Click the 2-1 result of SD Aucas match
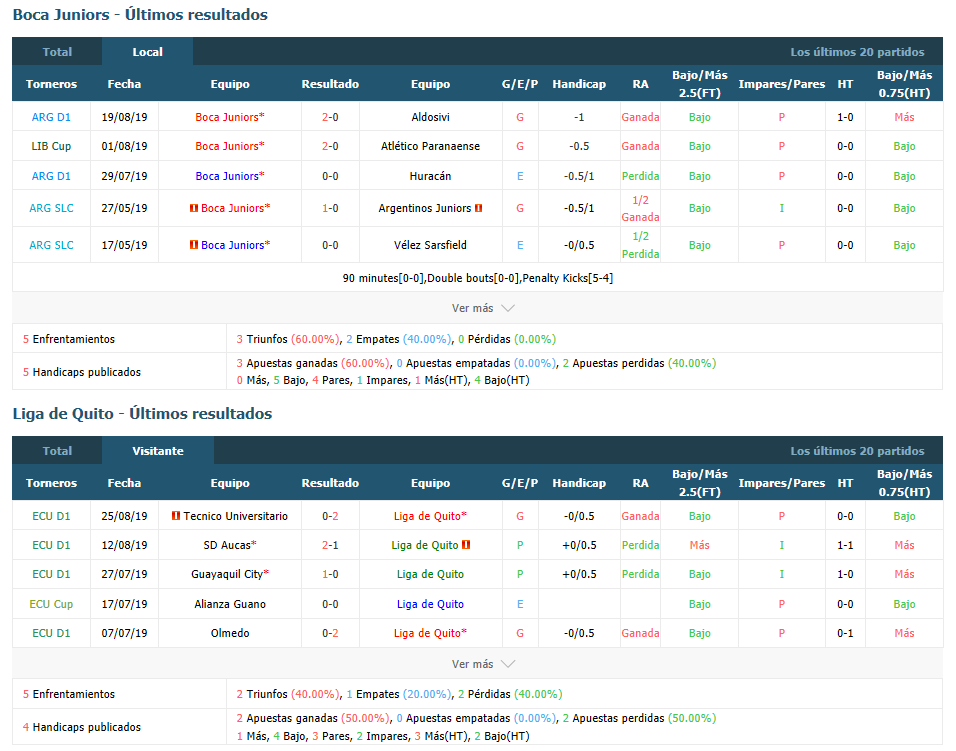Viewport: 956px width, 751px height. (x=330, y=546)
